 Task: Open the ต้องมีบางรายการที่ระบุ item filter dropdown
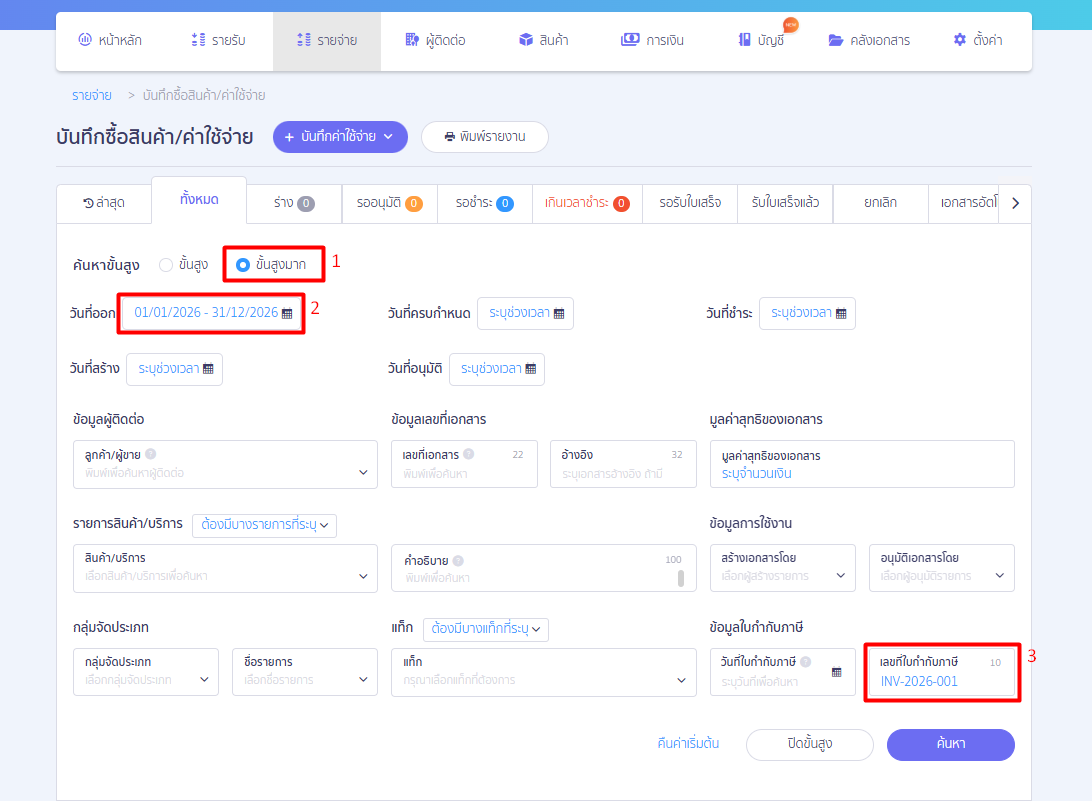(265, 525)
